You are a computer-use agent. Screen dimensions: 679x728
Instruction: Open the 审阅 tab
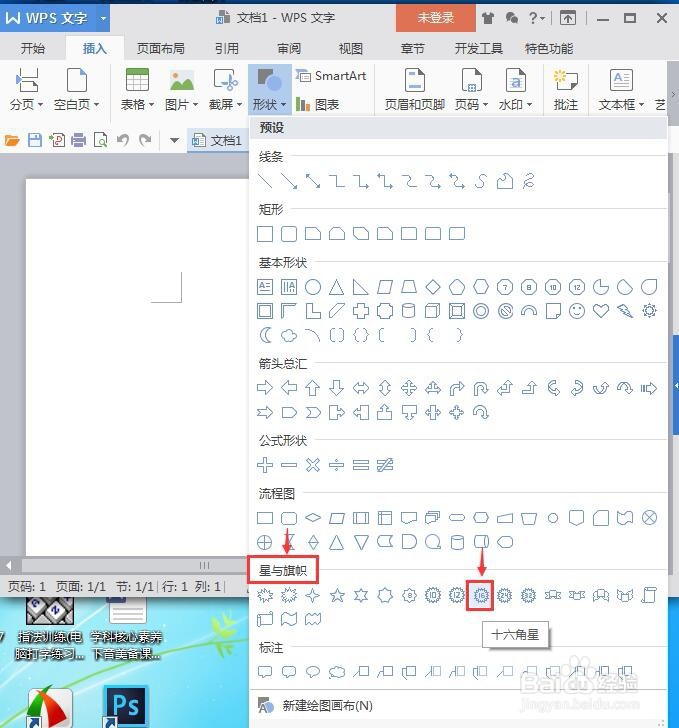coord(289,48)
